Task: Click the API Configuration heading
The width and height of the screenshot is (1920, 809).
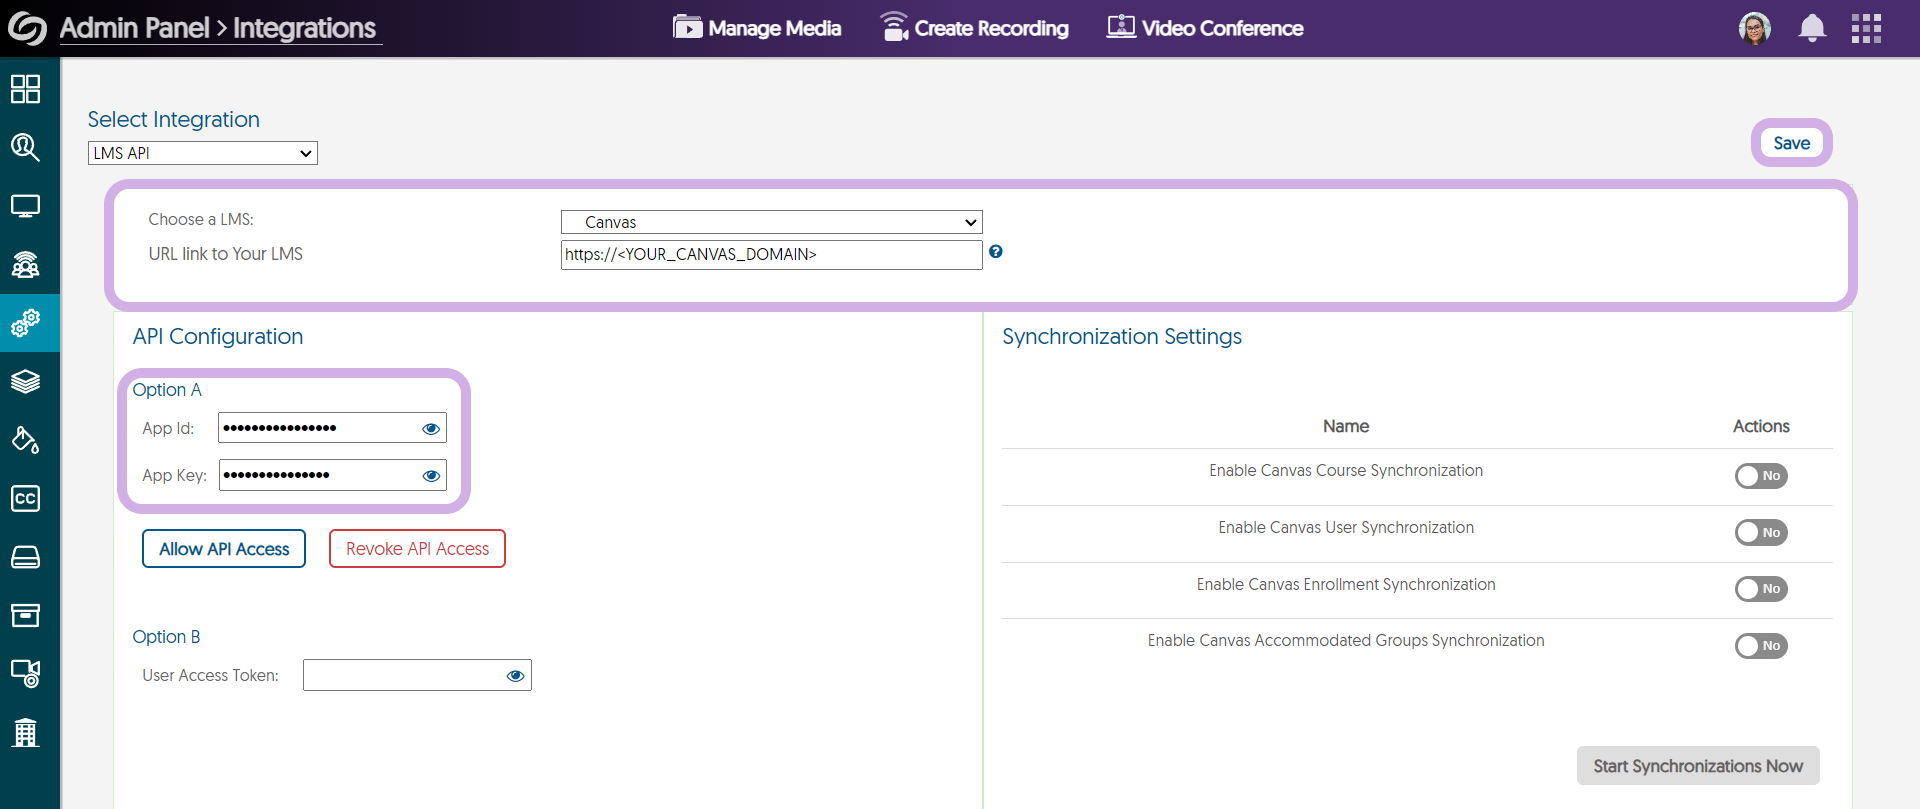Action: tap(218, 337)
